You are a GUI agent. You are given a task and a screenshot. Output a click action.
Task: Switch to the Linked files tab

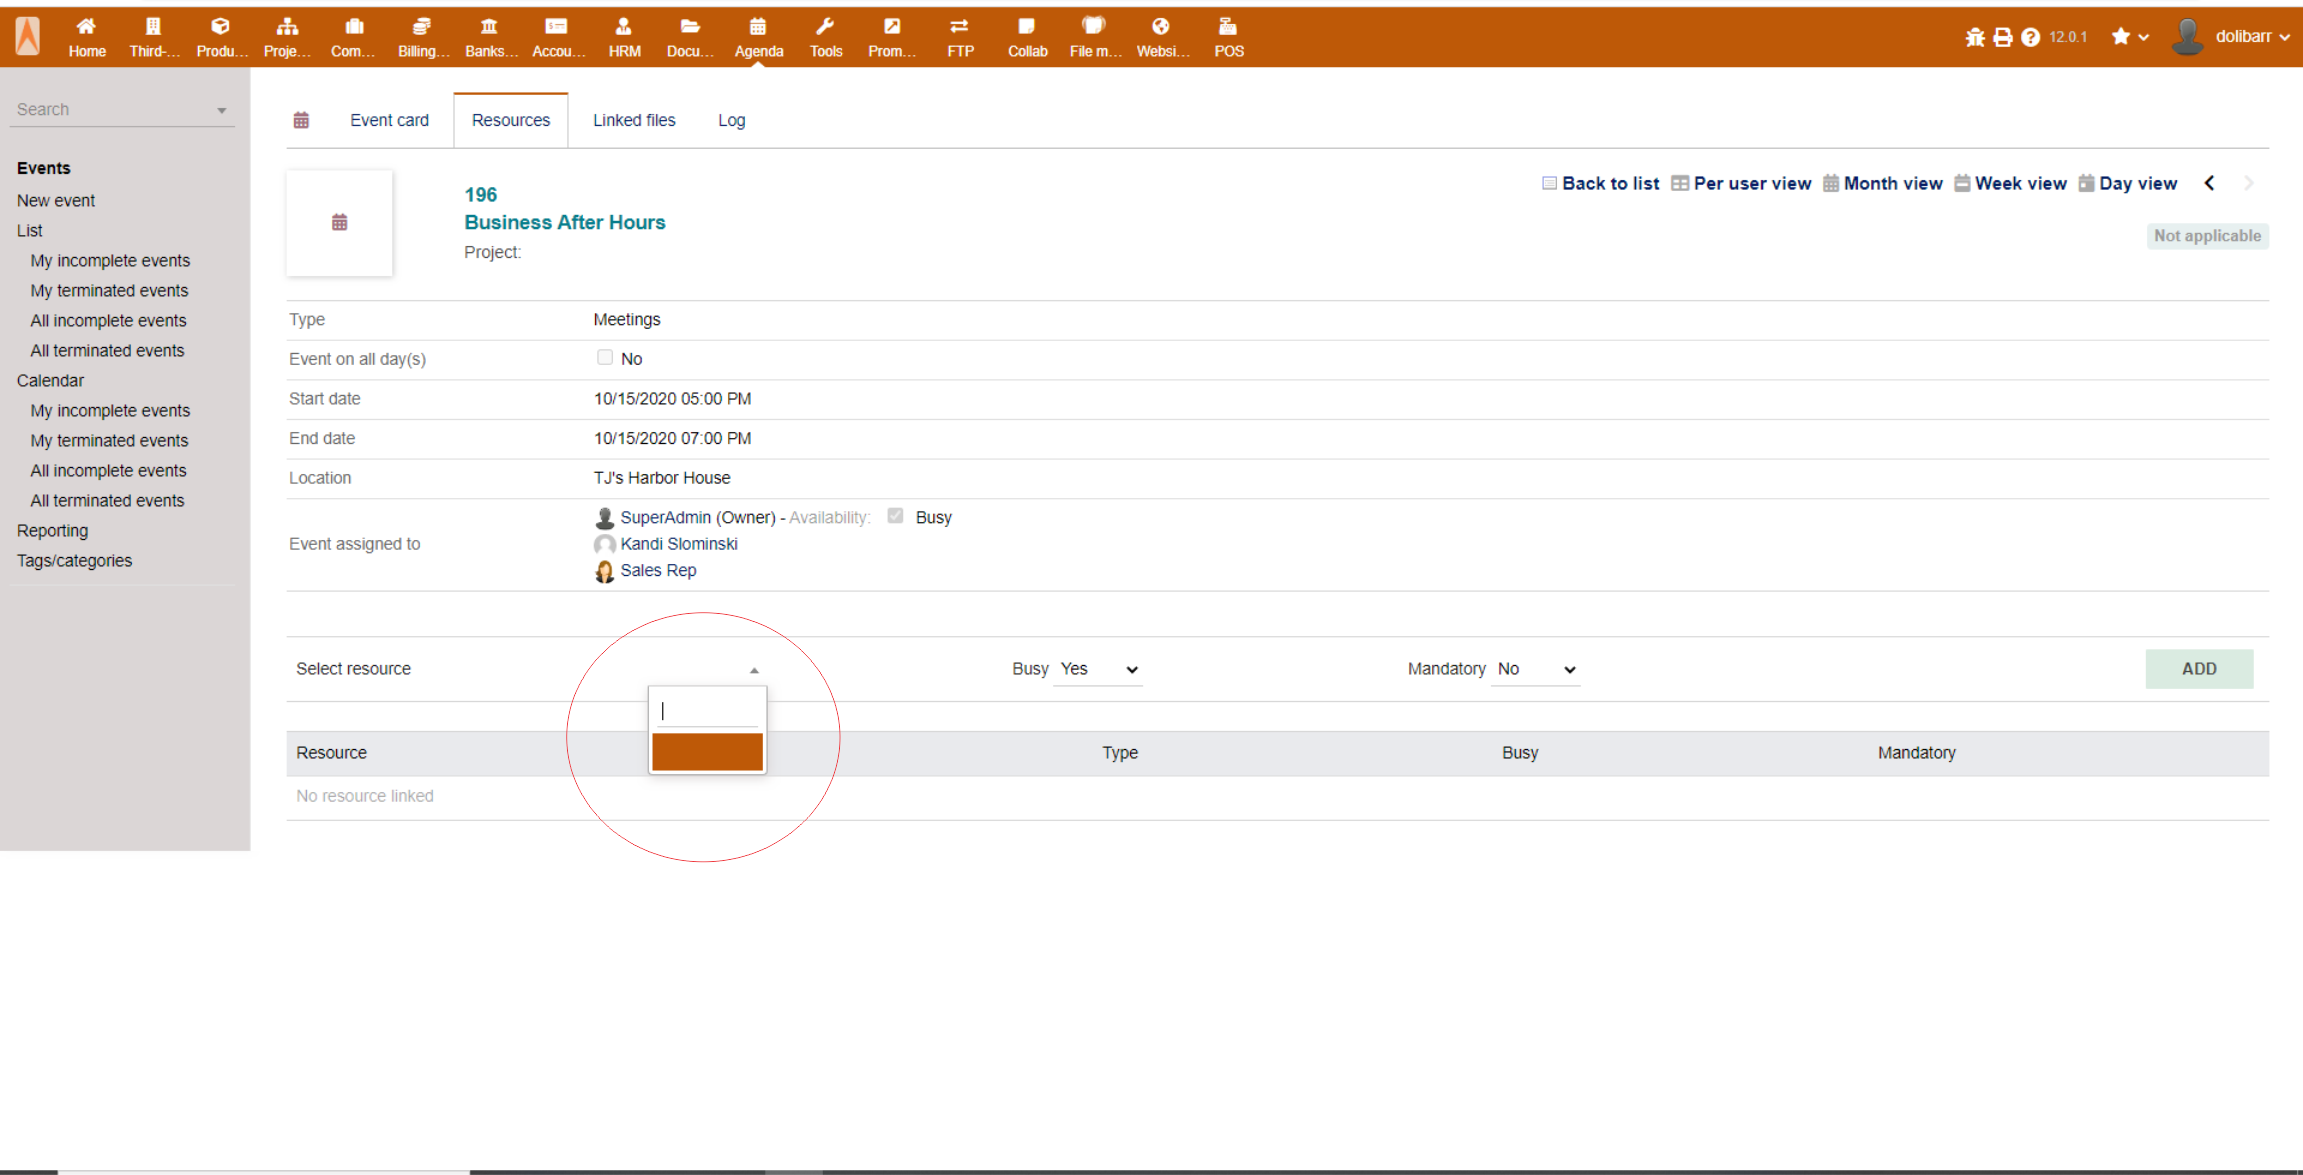tap(634, 120)
